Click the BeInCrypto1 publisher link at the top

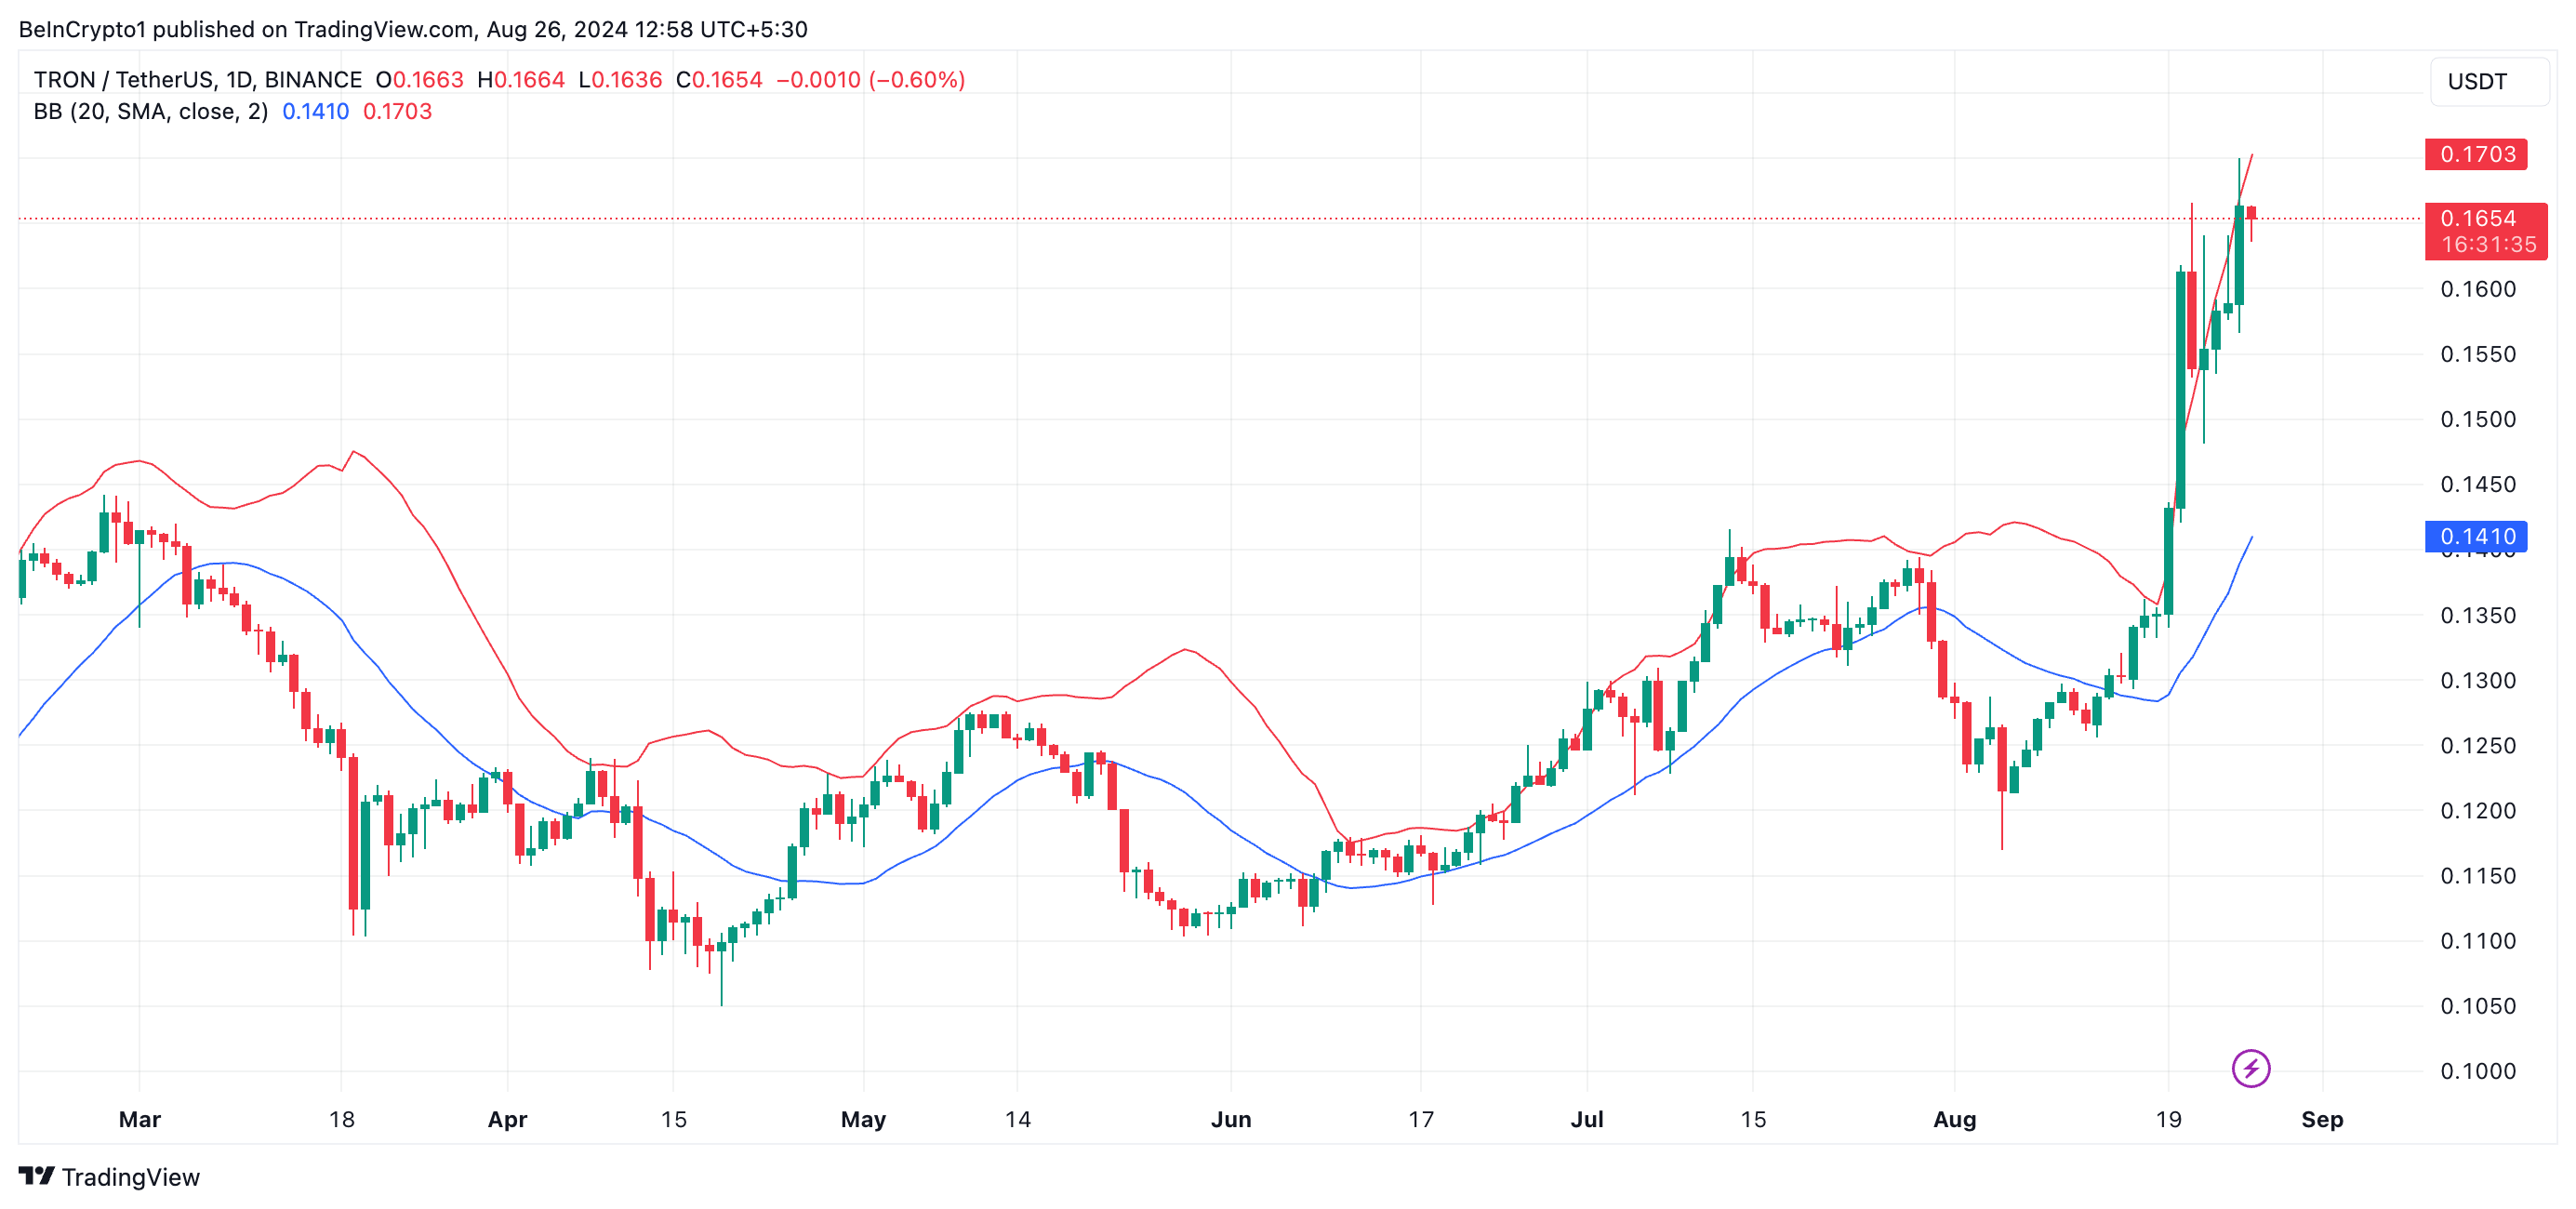pyautogui.click(x=84, y=29)
